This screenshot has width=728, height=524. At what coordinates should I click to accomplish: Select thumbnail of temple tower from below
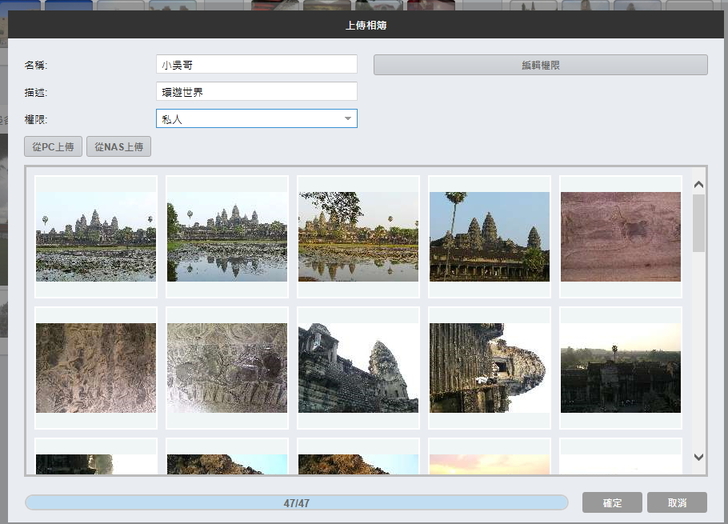click(358, 367)
